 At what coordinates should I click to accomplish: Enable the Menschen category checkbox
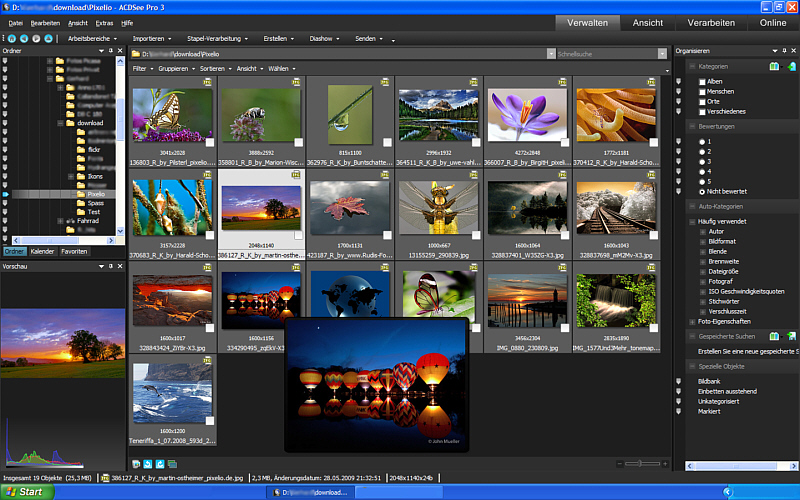[702, 92]
